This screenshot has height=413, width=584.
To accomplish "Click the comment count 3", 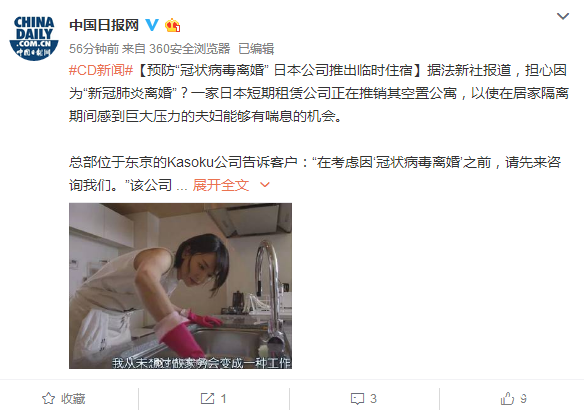I will 374,399.
